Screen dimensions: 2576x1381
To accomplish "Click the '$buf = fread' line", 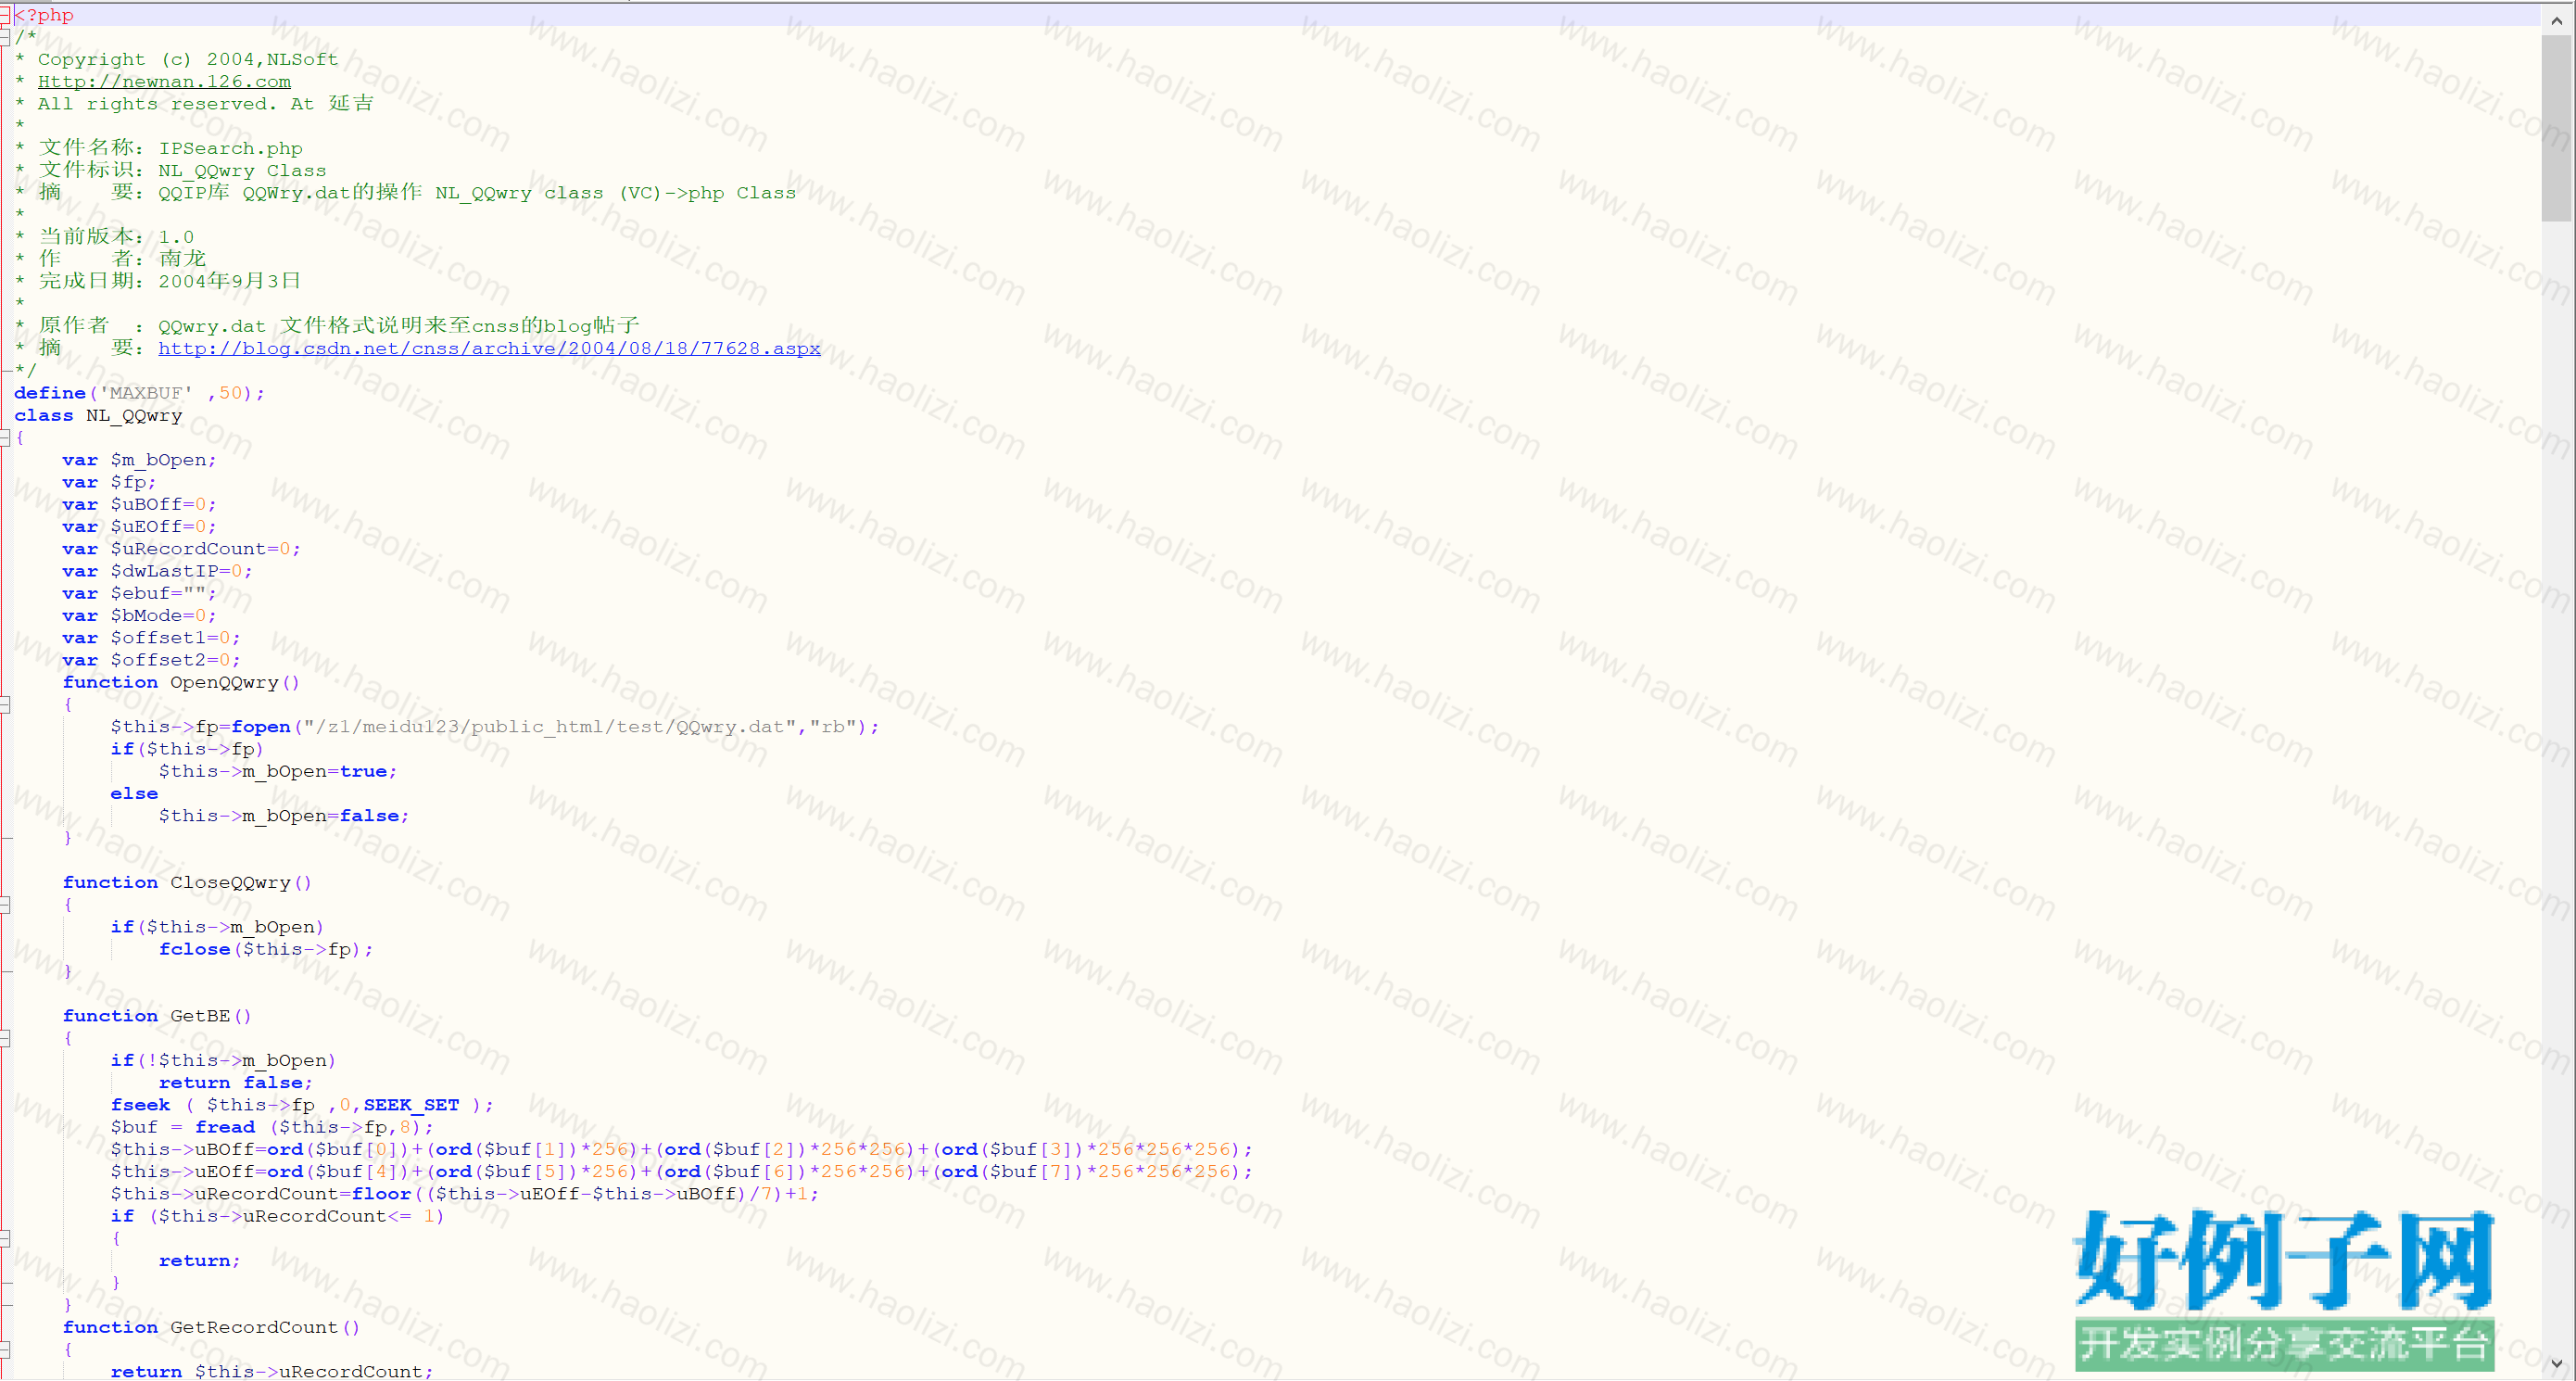I will click(272, 1127).
